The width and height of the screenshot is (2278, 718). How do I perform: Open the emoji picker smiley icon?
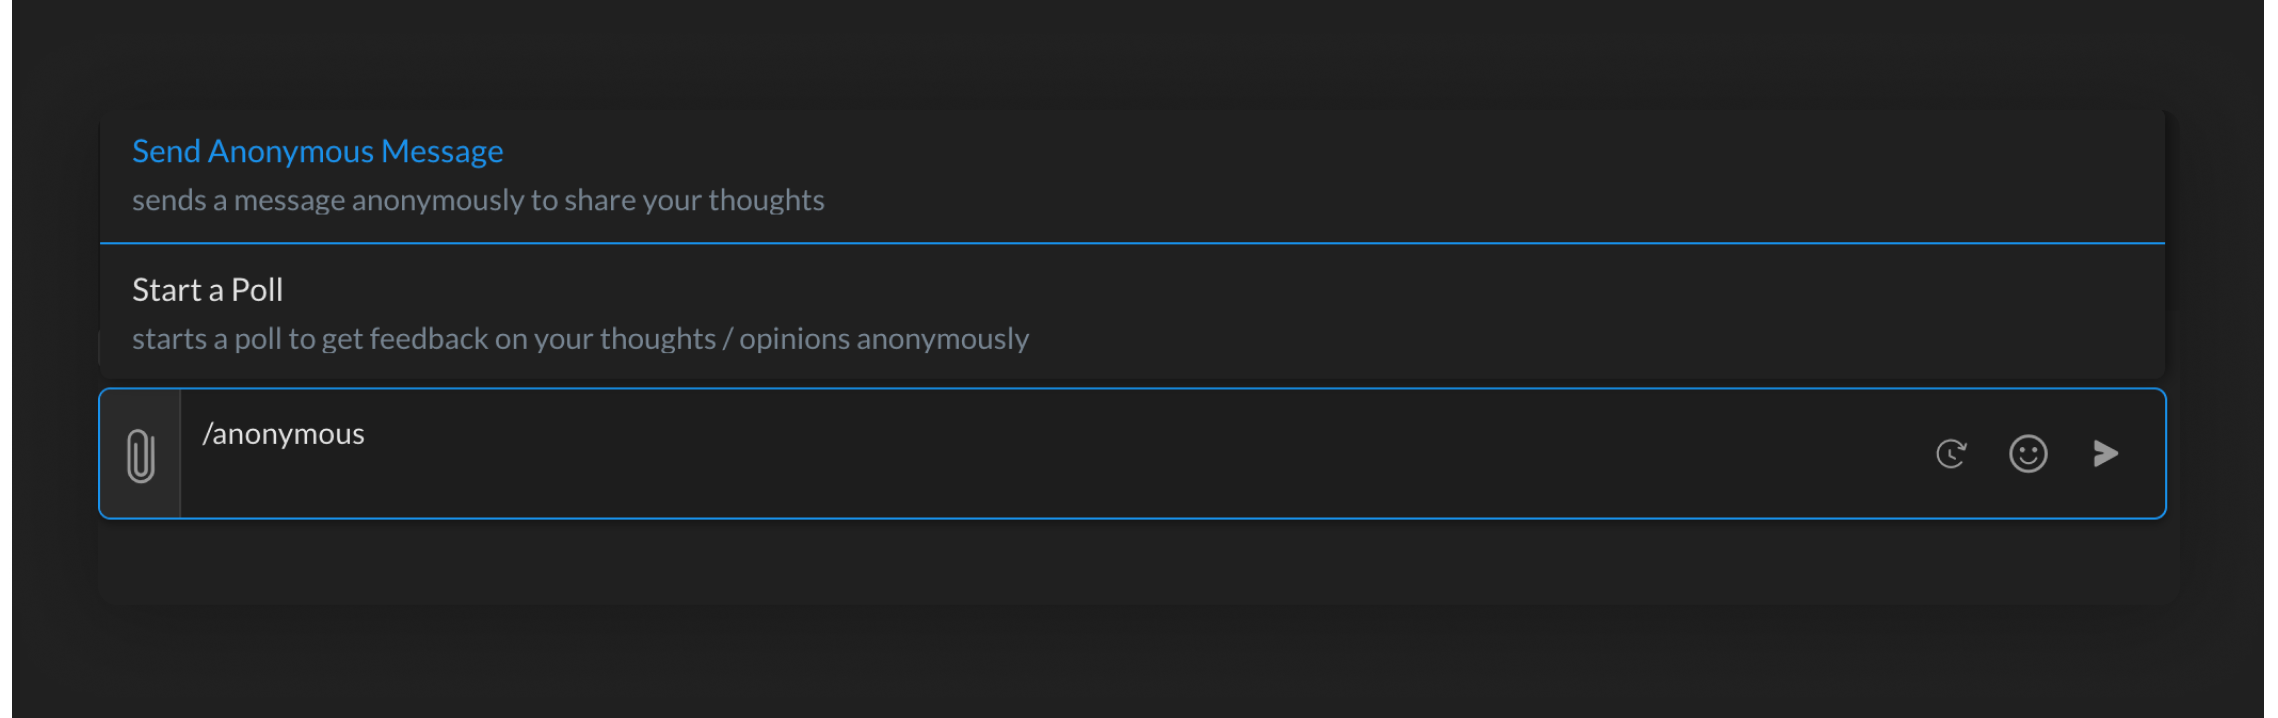coord(2028,453)
